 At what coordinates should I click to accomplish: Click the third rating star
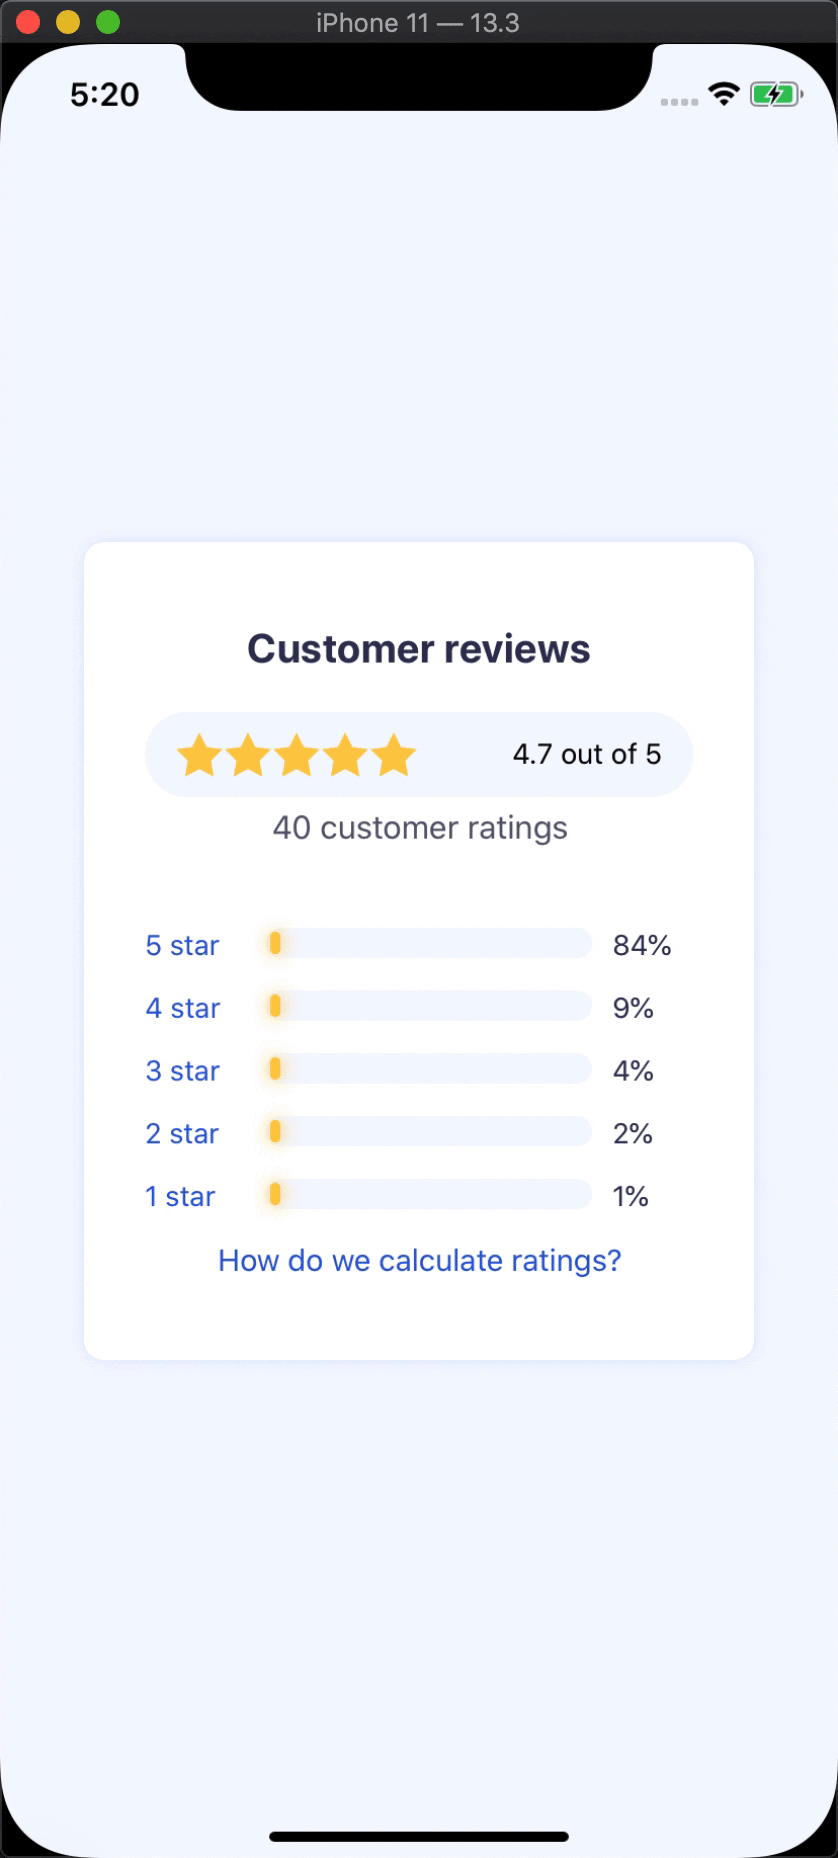point(297,755)
